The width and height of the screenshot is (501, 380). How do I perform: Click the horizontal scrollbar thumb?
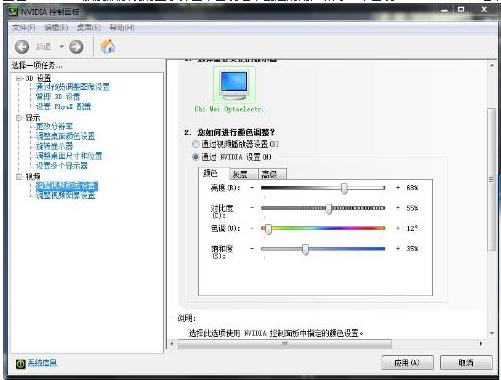click(x=285, y=344)
